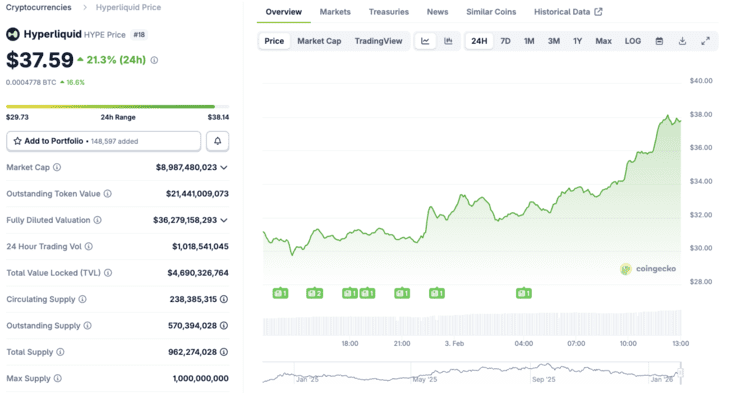
Task: Toggle the LOG scale option
Action: (633, 41)
